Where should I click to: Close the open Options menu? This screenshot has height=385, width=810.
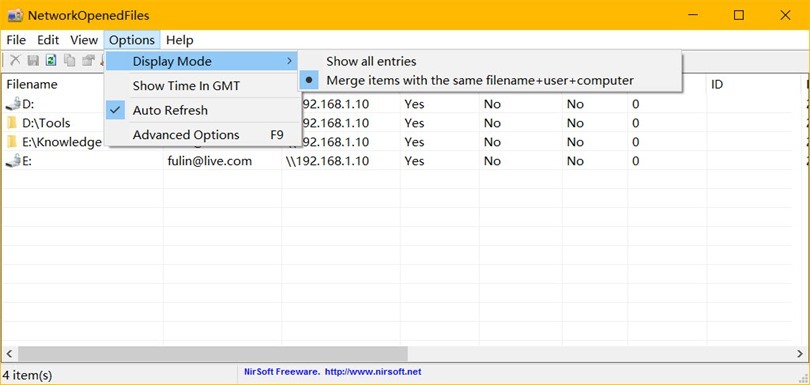click(x=132, y=40)
